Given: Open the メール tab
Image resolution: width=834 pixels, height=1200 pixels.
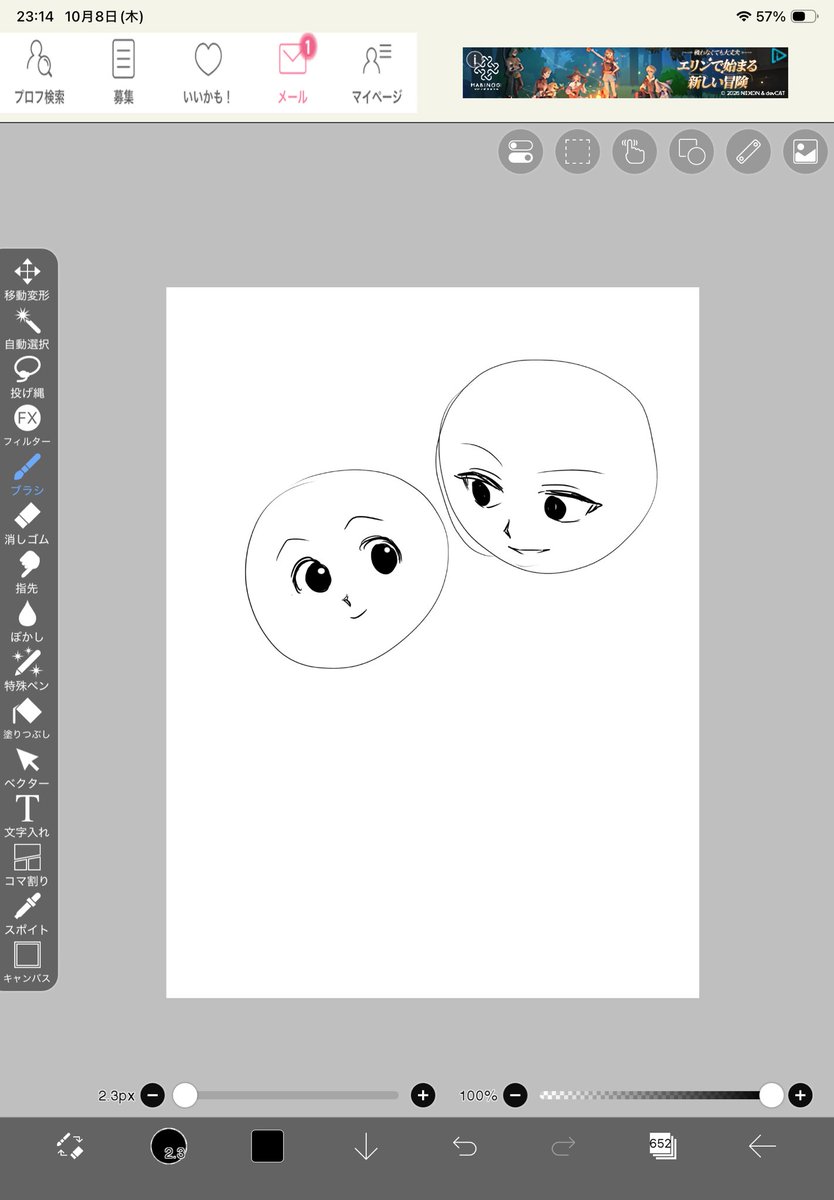Looking at the screenshot, I should pos(293,73).
